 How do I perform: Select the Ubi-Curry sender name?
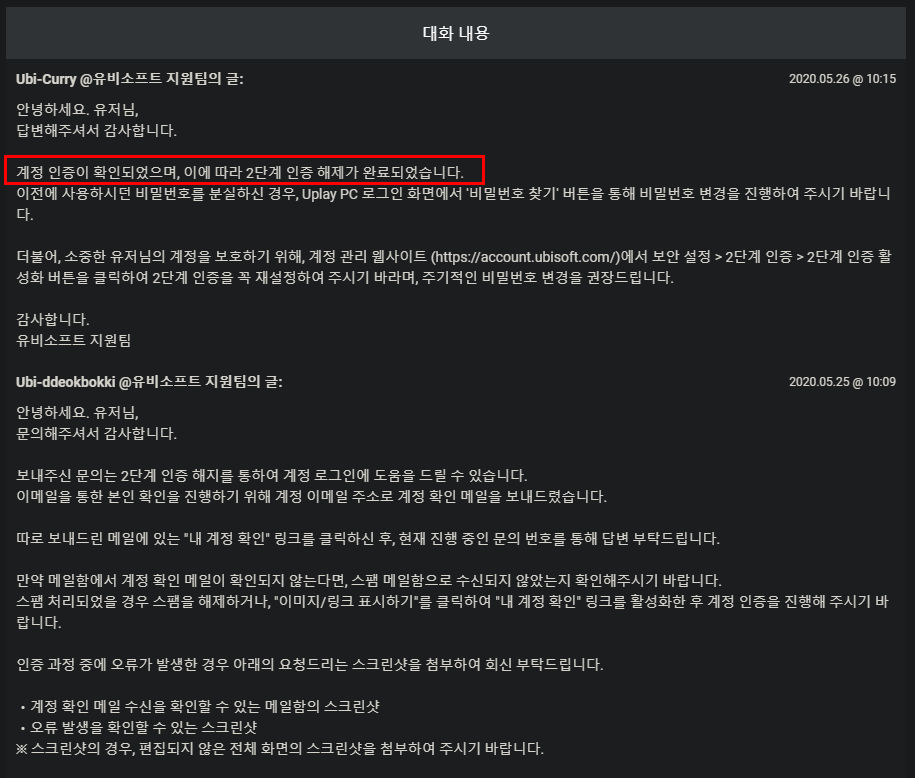point(46,79)
